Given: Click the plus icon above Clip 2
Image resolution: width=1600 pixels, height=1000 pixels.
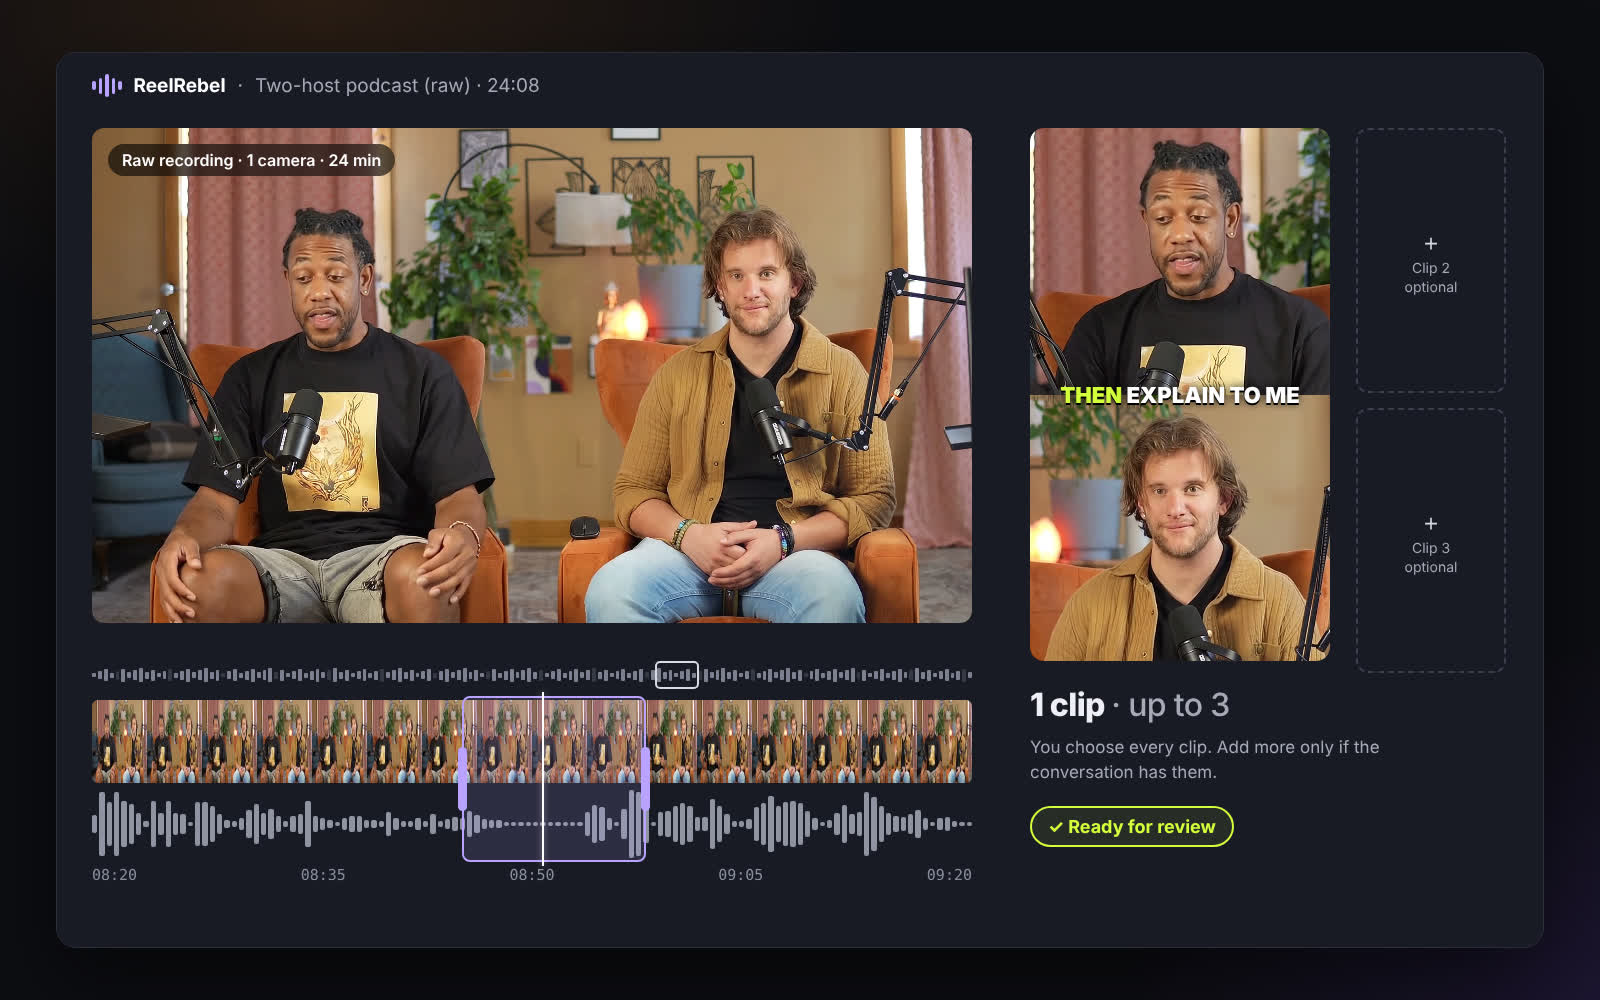Looking at the screenshot, I should pos(1431,243).
